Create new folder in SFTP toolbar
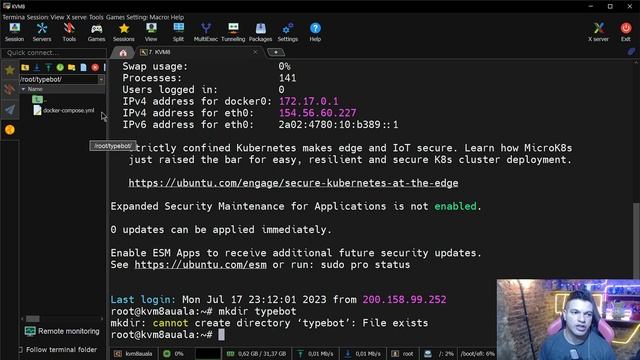 pos(71,67)
